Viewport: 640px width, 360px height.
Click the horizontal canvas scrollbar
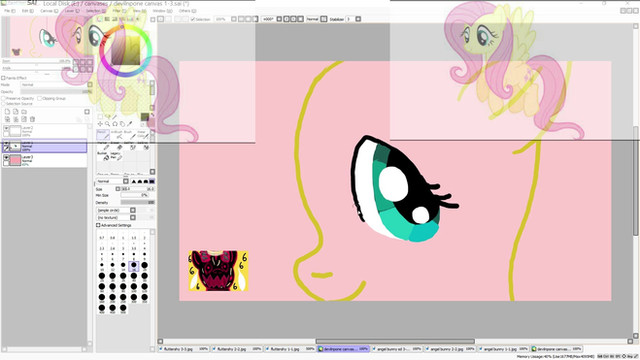pos(395,341)
